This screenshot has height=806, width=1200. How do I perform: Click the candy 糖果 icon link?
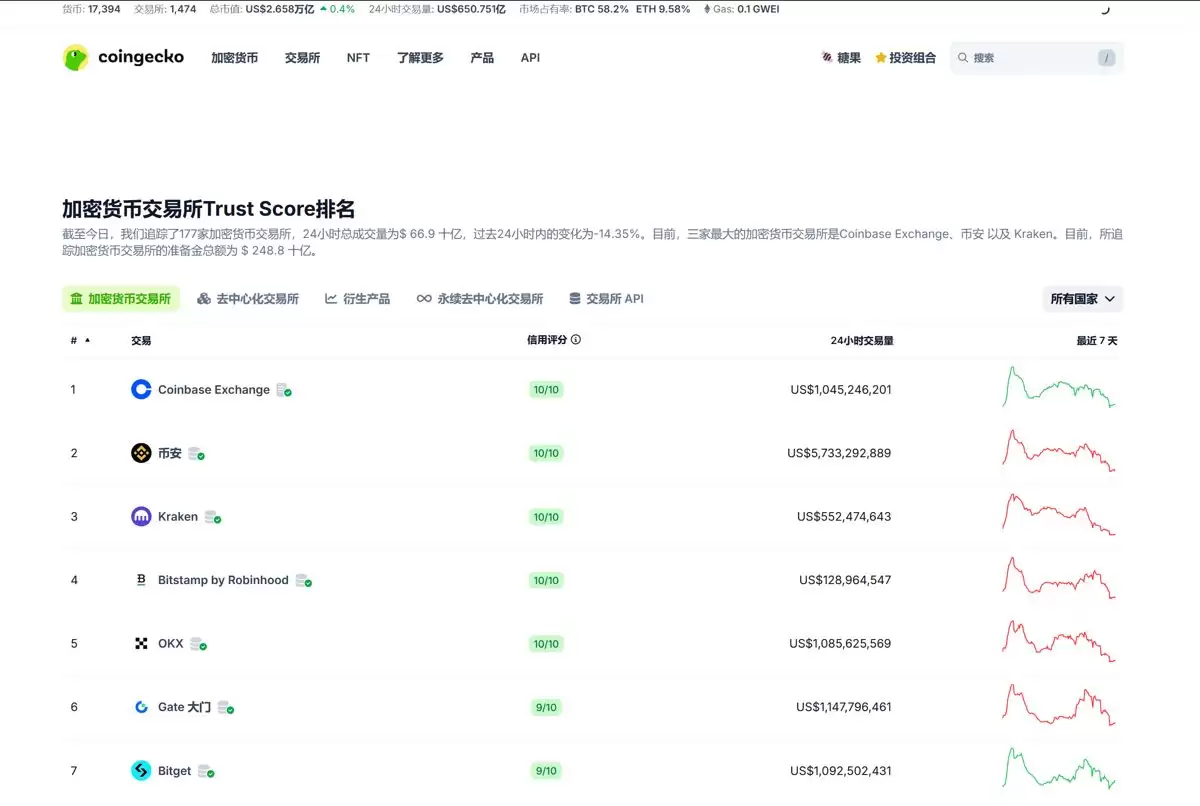point(841,58)
